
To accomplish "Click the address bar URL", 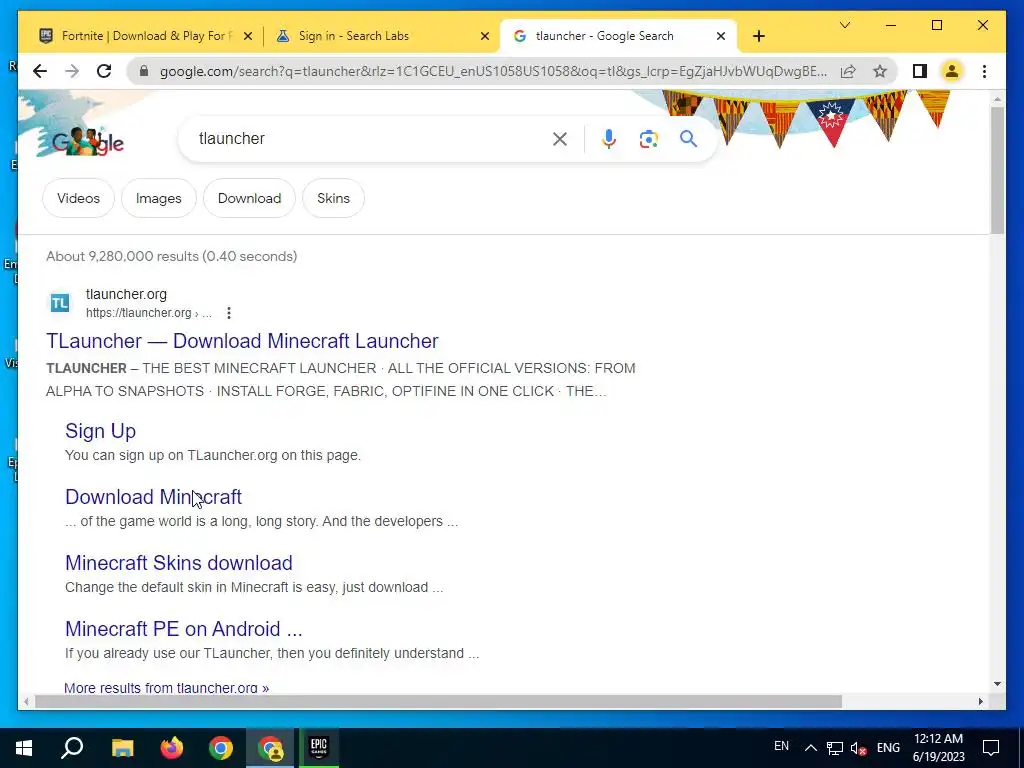I will [x=493, y=71].
